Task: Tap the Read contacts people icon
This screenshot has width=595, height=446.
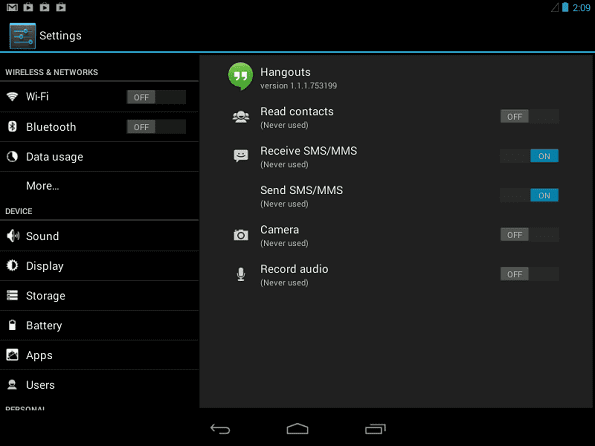Action: (x=241, y=117)
